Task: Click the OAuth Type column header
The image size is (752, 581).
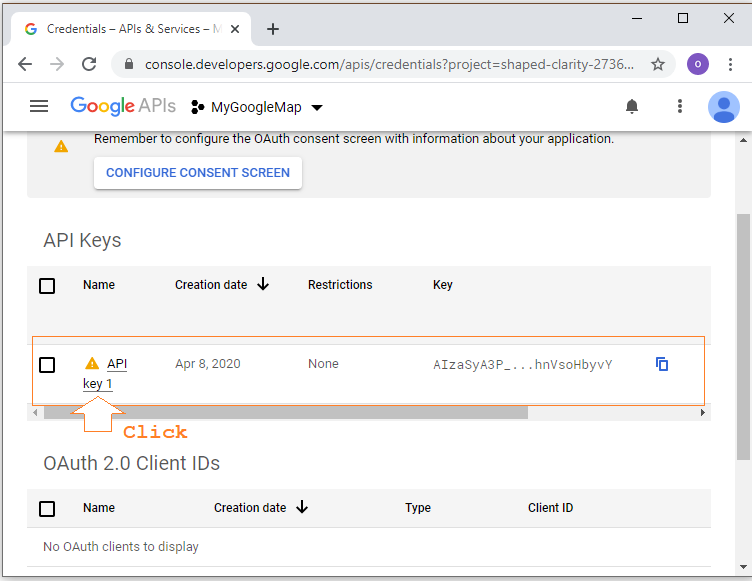Action: coord(418,508)
